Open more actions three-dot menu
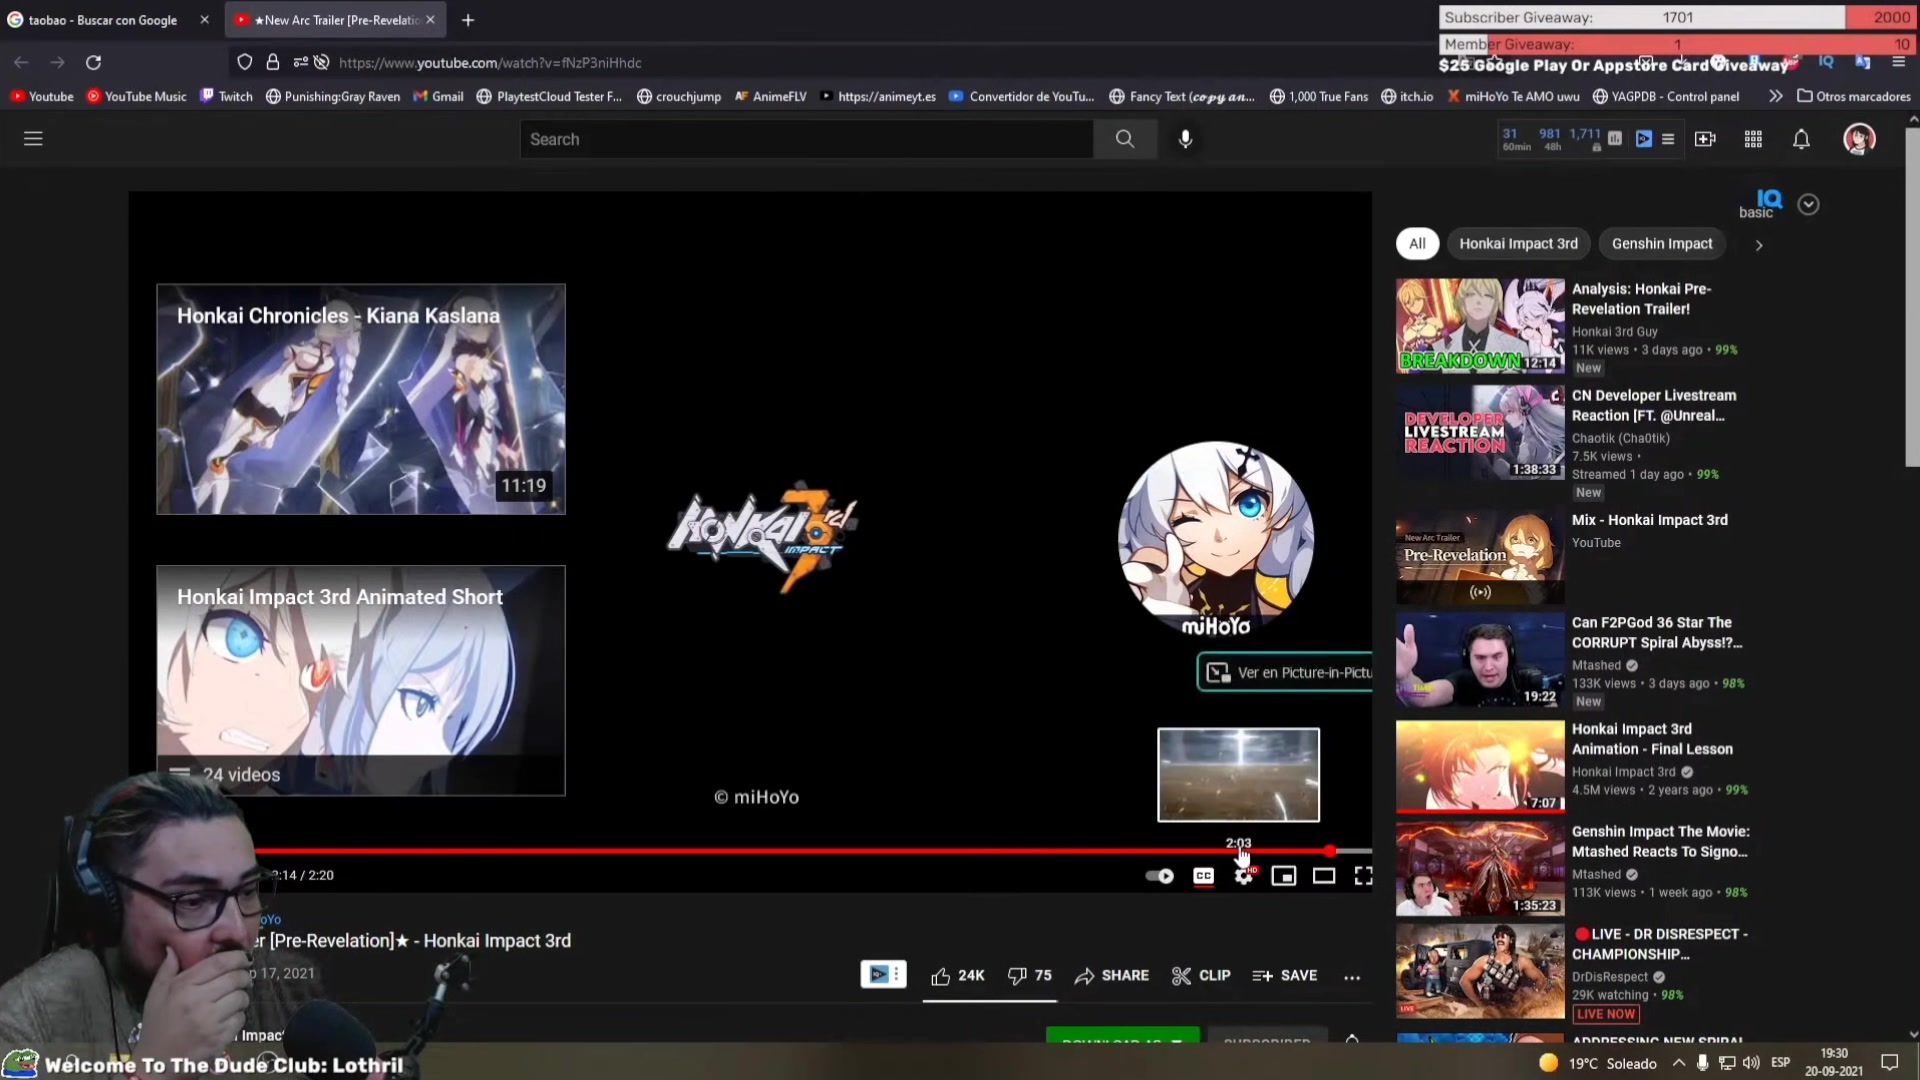 point(1352,977)
